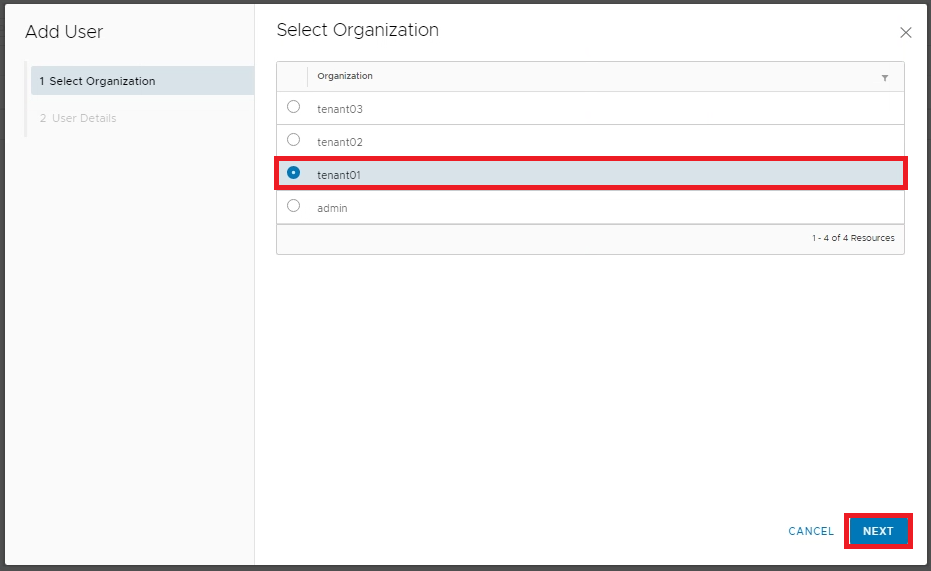This screenshot has height=571, width=931.
Task: Close the Add User dialog
Action: coord(906,33)
